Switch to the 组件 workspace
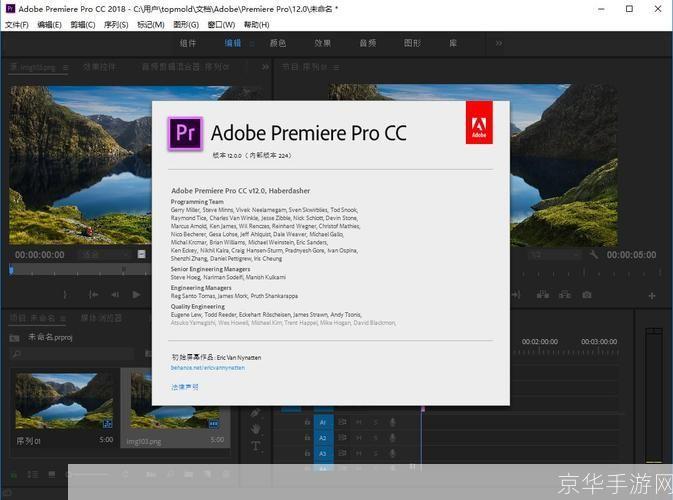 coord(188,43)
